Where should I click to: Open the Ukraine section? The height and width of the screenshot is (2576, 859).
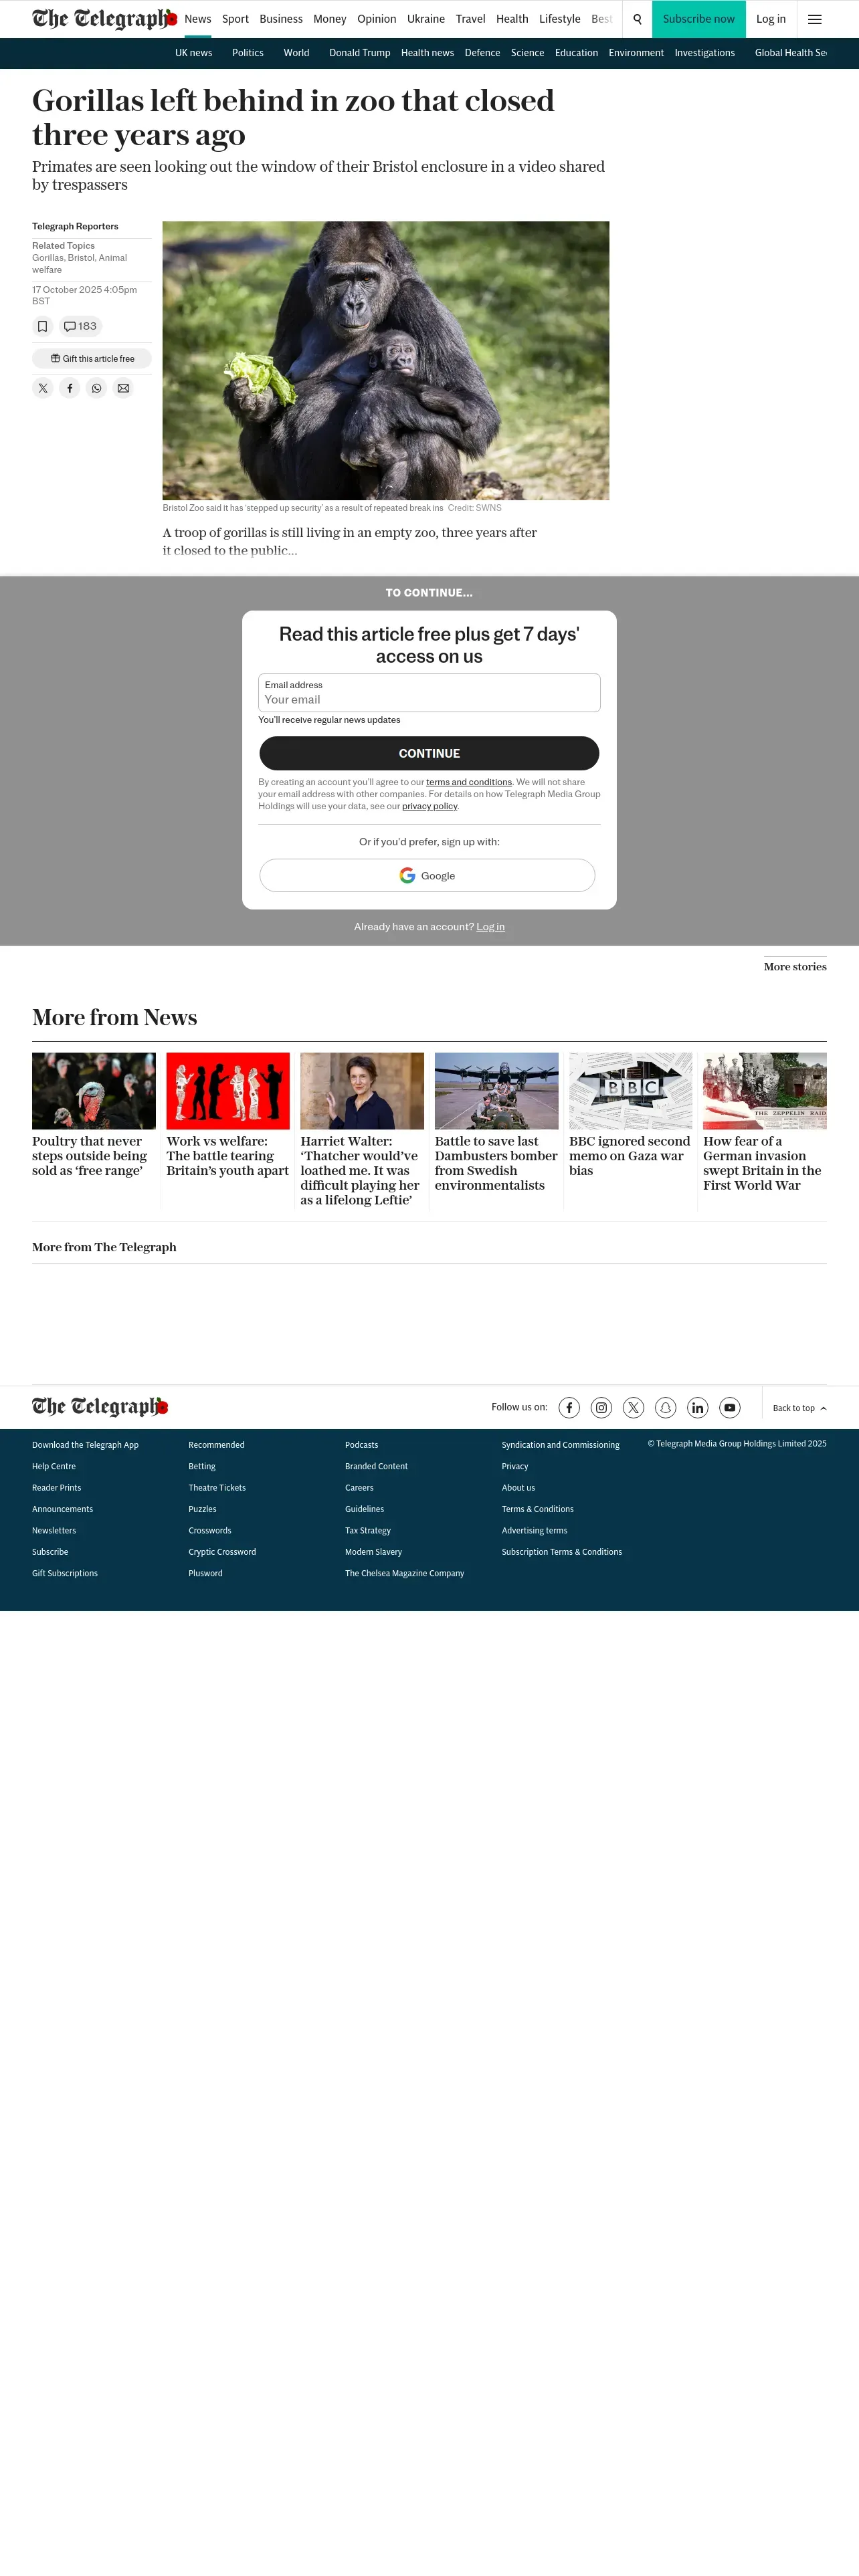pos(426,19)
